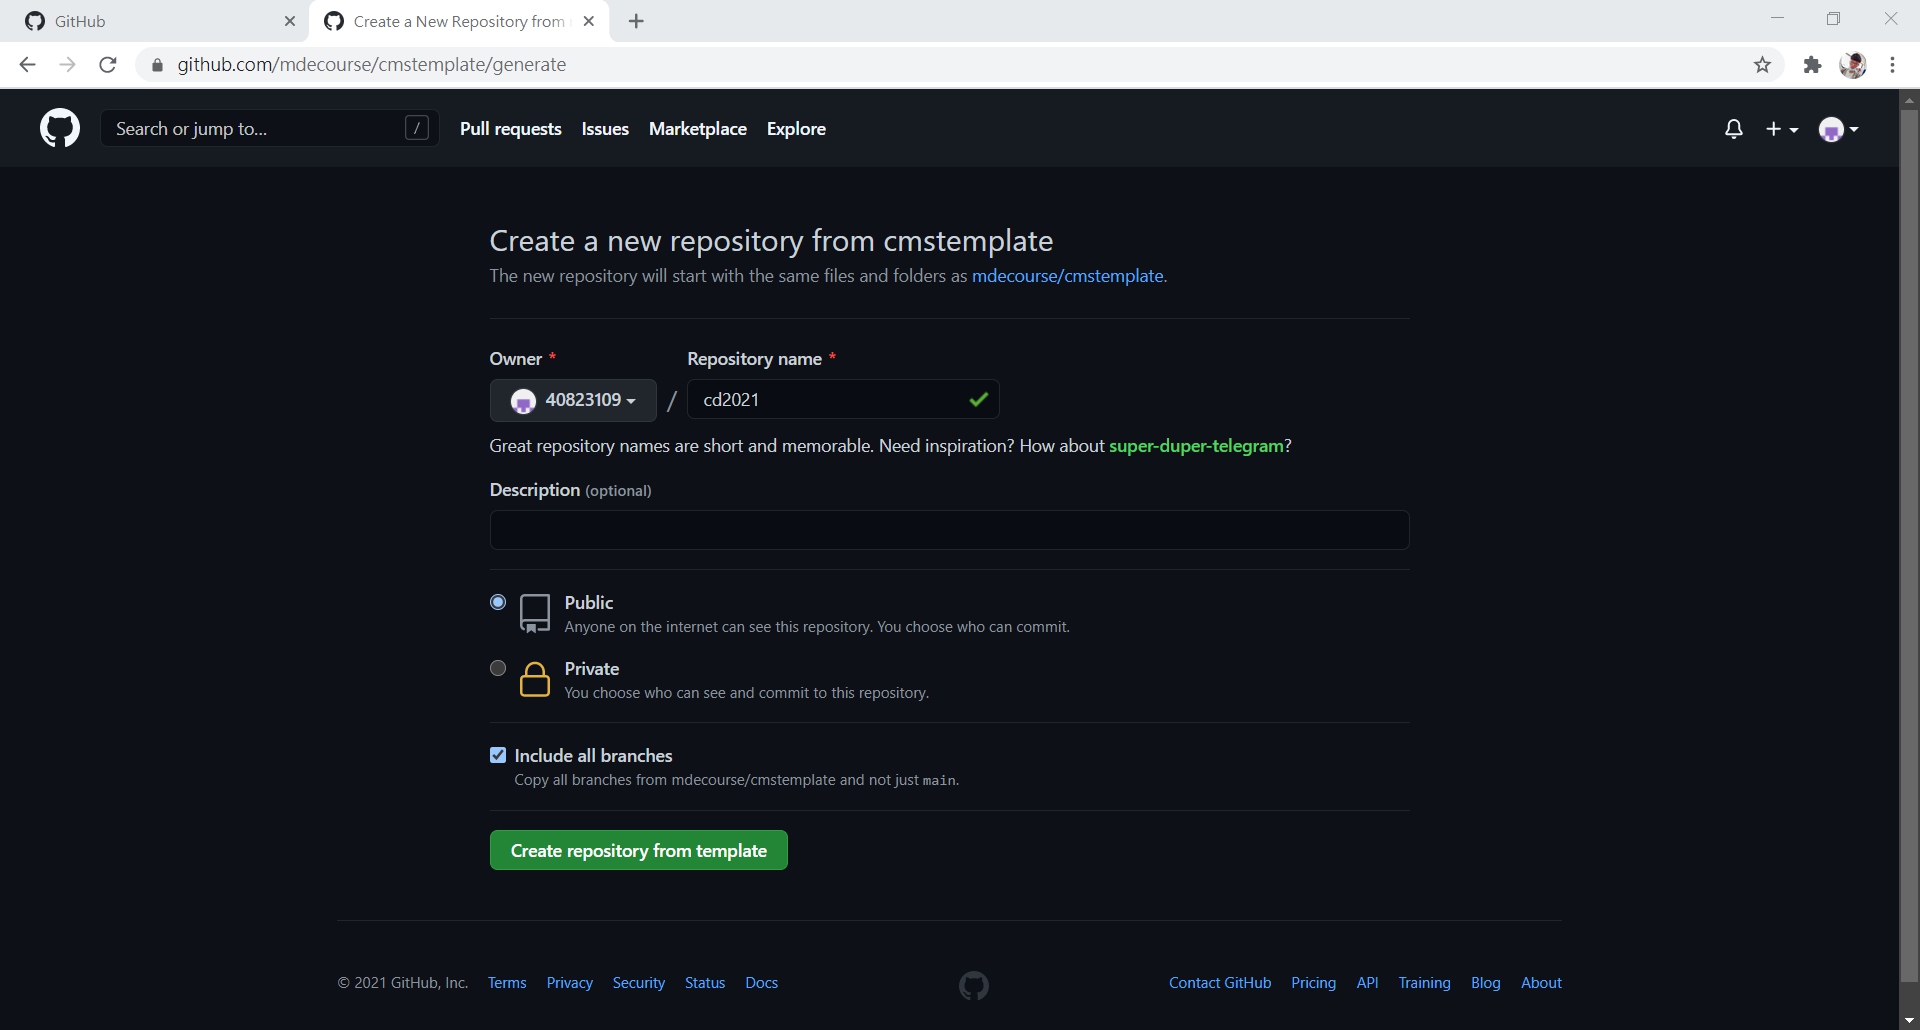Go to Explore
The height and width of the screenshot is (1030, 1920).
pos(796,129)
